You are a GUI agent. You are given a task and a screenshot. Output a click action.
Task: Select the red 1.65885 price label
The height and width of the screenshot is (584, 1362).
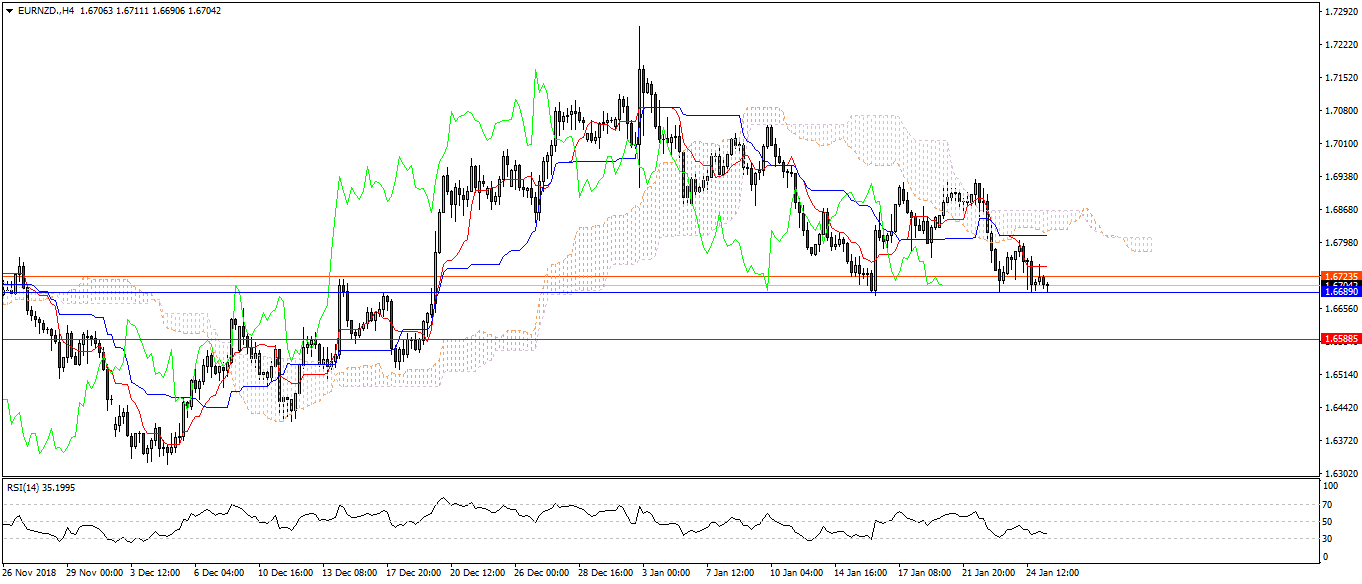pos(1339,339)
